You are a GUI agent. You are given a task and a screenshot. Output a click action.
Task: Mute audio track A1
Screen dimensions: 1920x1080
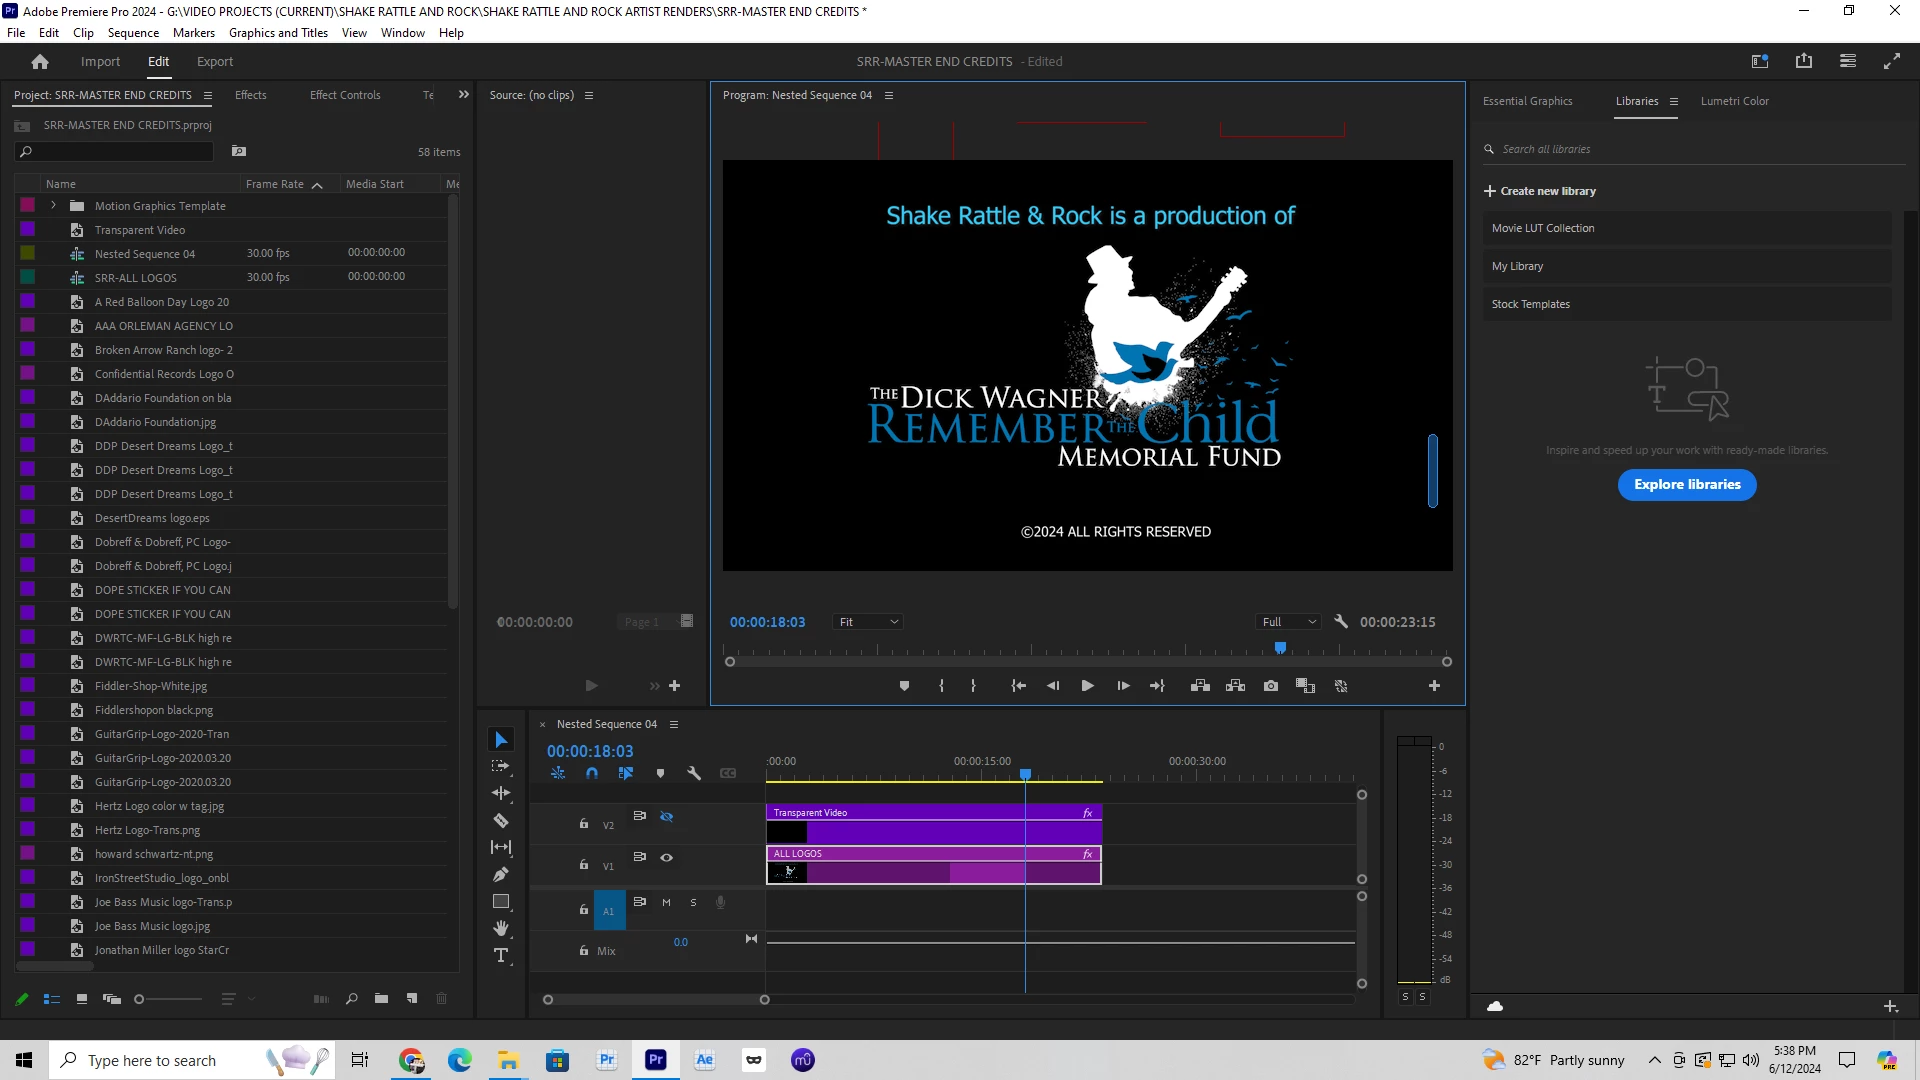666,903
